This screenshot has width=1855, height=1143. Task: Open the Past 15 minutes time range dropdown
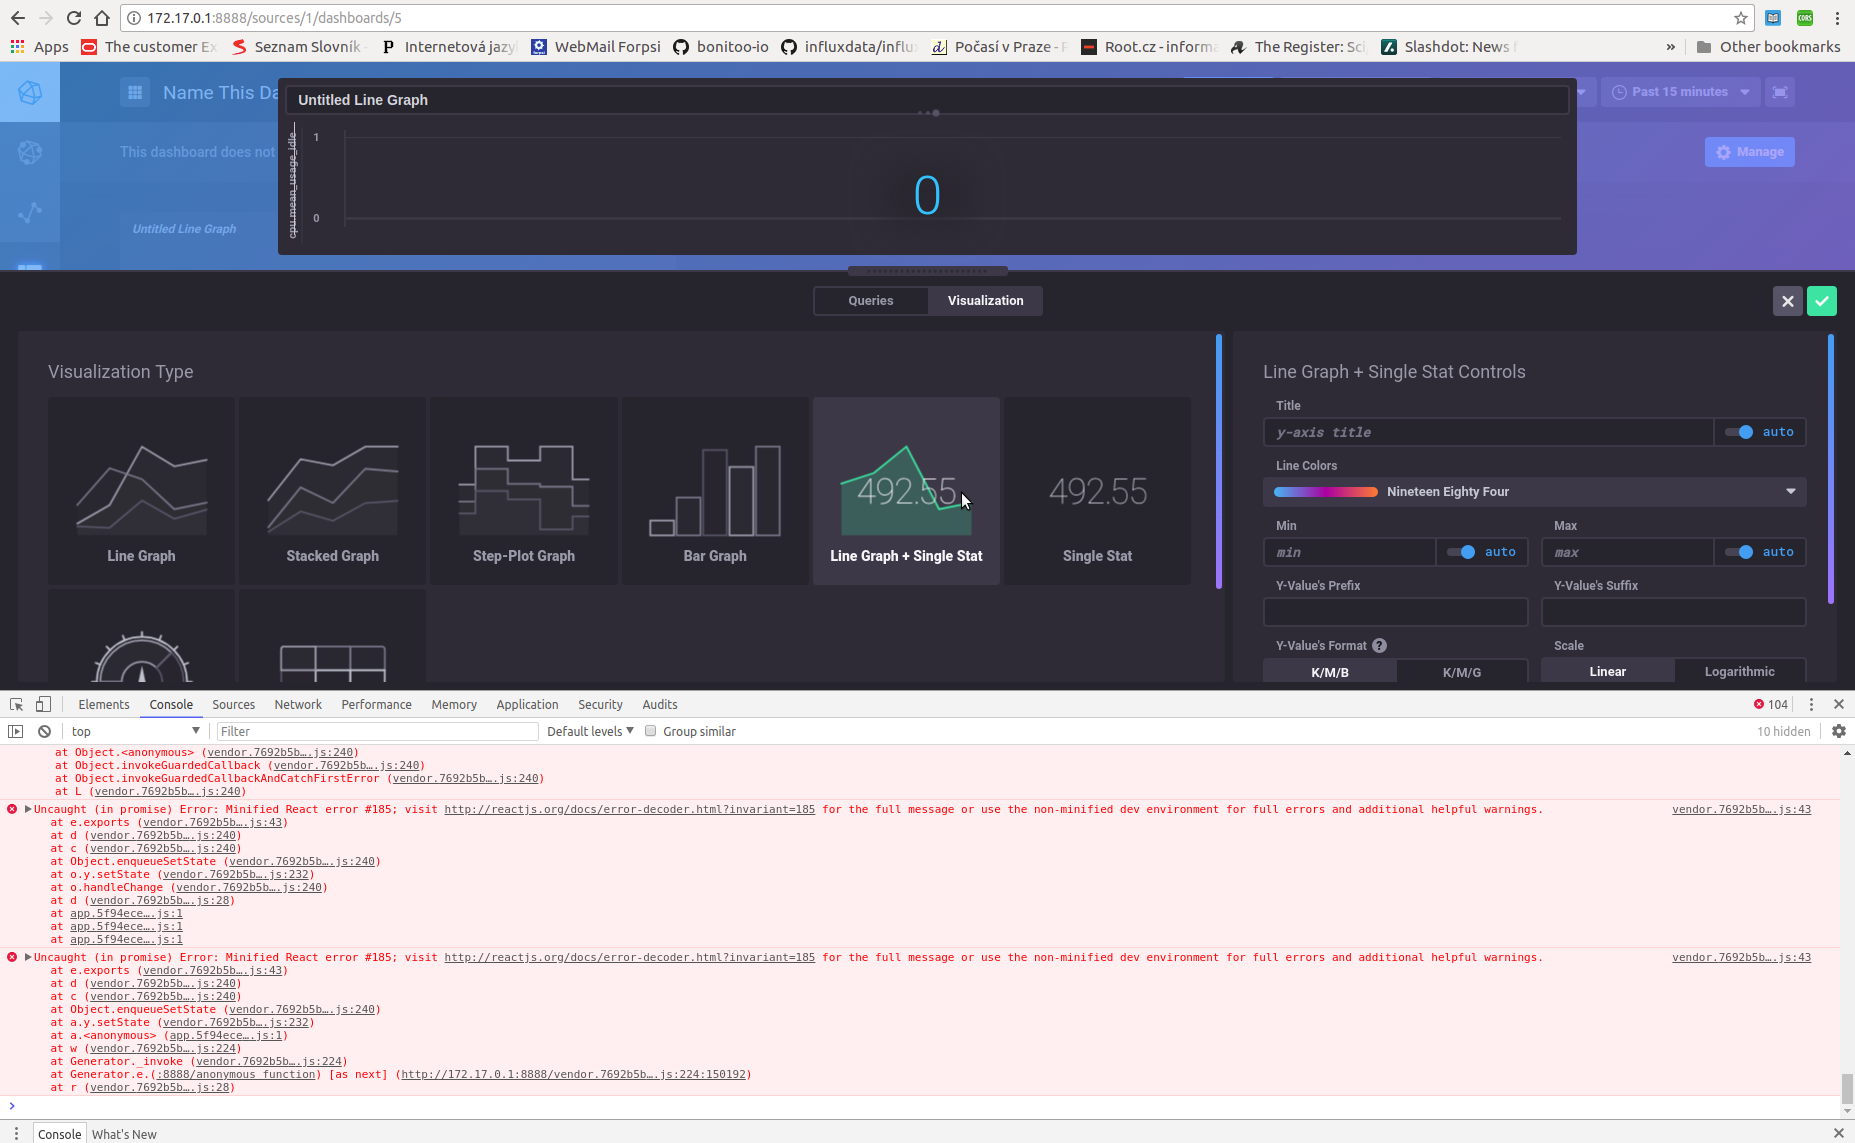1680,91
